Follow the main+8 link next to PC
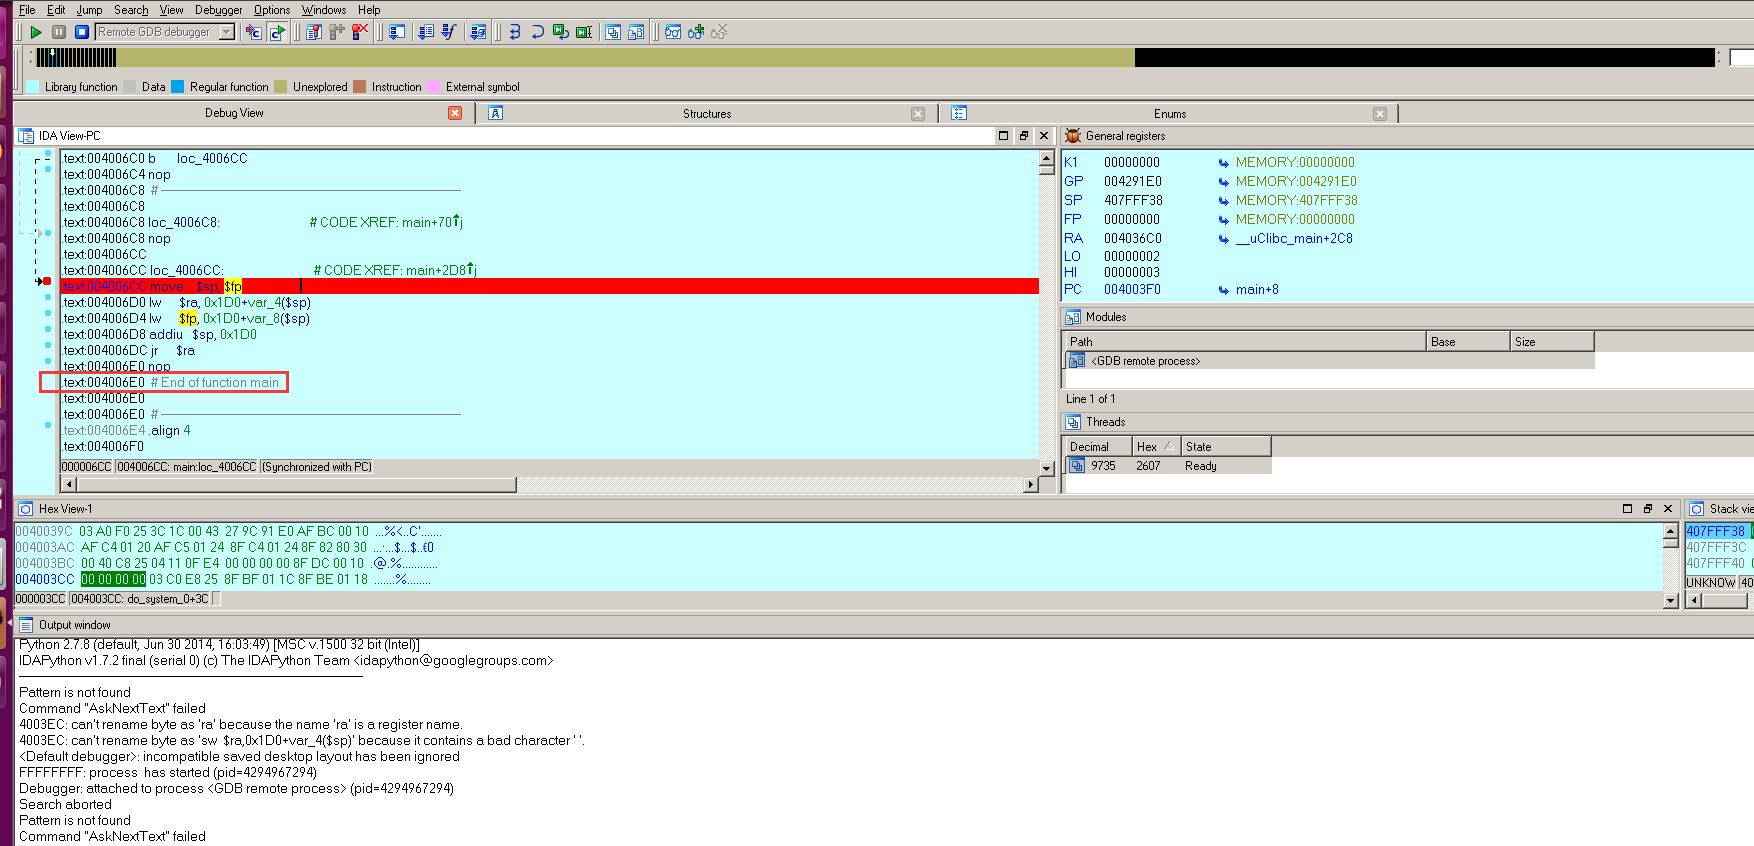 [1257, 290]
